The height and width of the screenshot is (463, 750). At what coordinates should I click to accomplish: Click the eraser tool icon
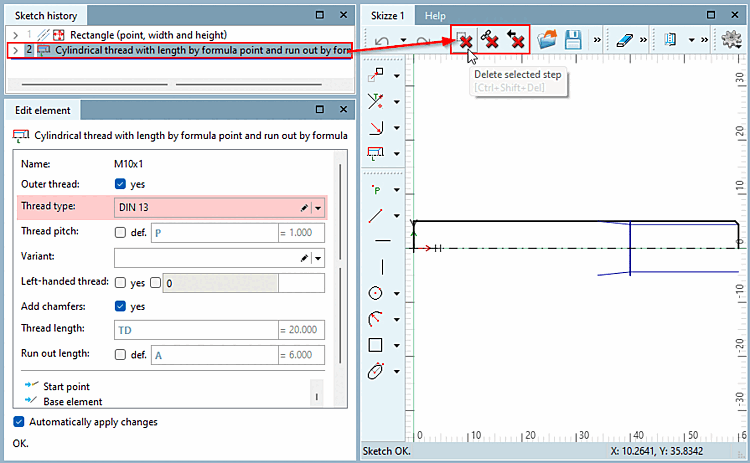pyautogui.click(x=624, y=40)
